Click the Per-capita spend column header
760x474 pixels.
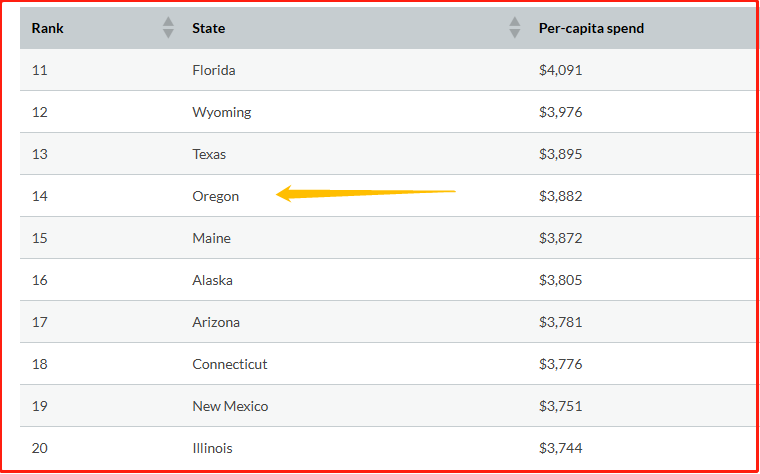tap(591, 28)
